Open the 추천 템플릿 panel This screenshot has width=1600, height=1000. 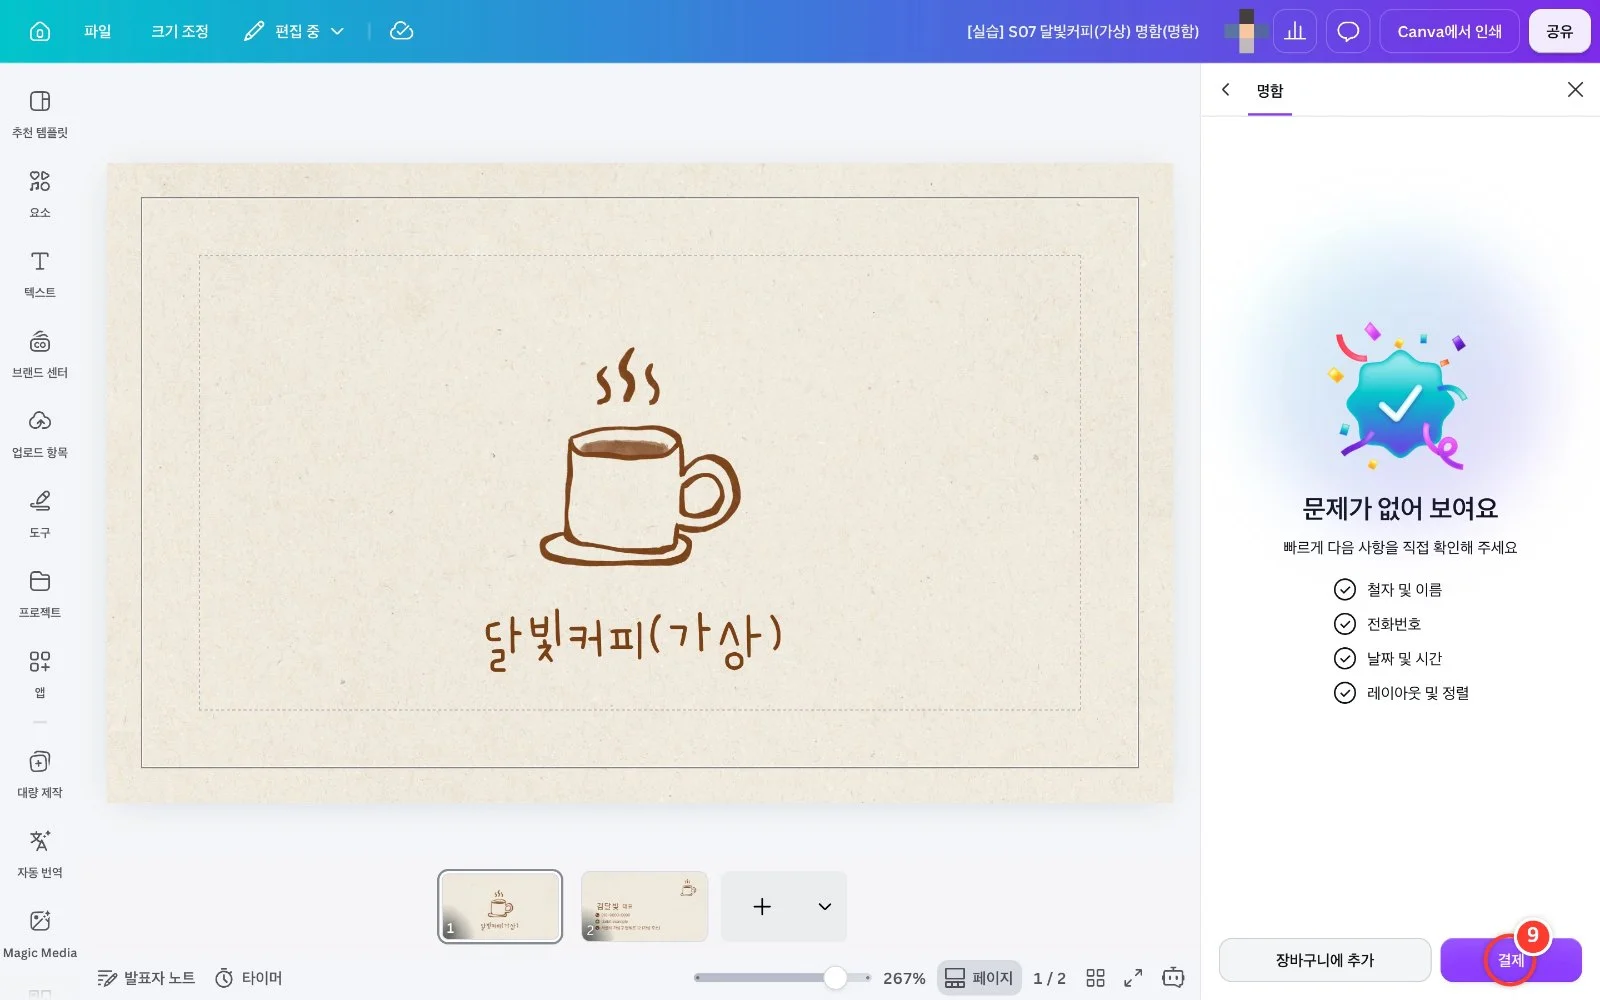click(40, 113)
